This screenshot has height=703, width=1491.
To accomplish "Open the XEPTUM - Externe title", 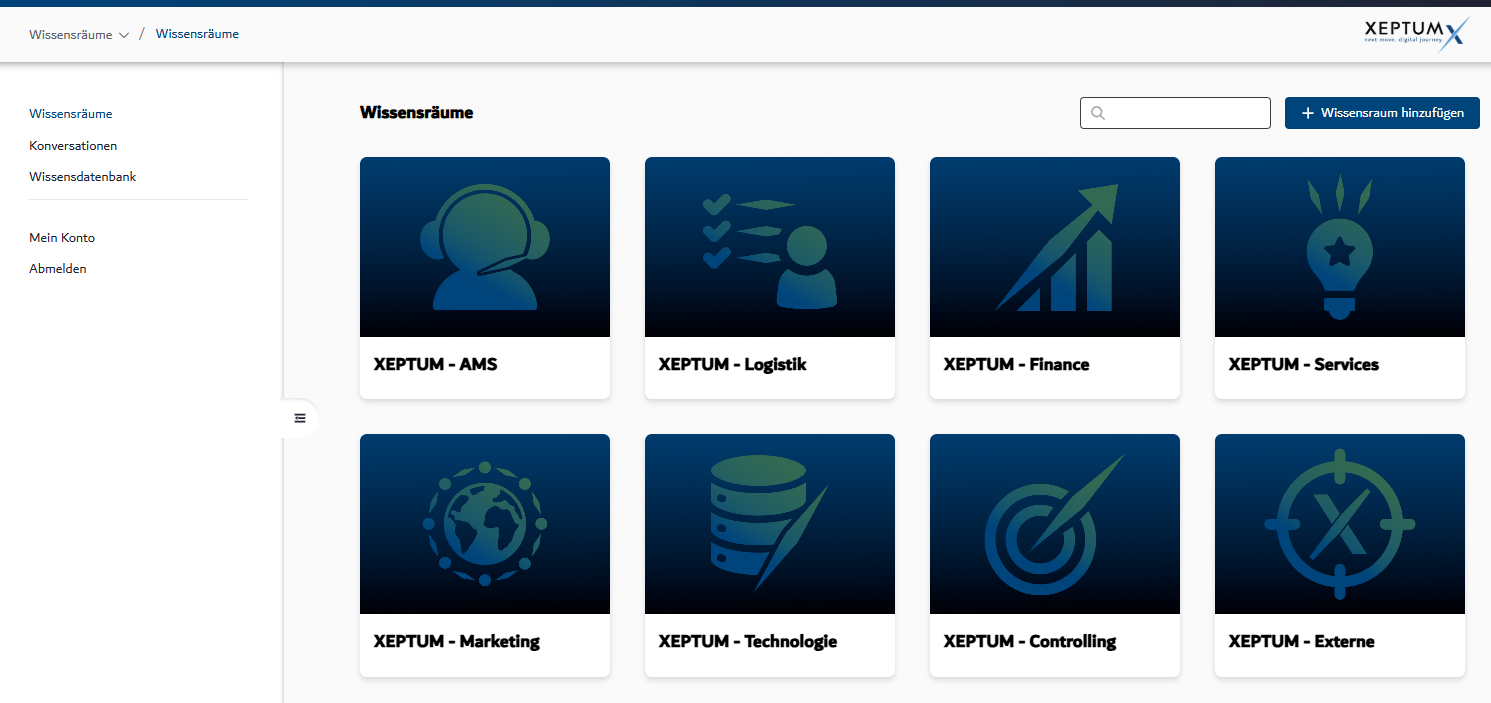I will [1301, 641].
